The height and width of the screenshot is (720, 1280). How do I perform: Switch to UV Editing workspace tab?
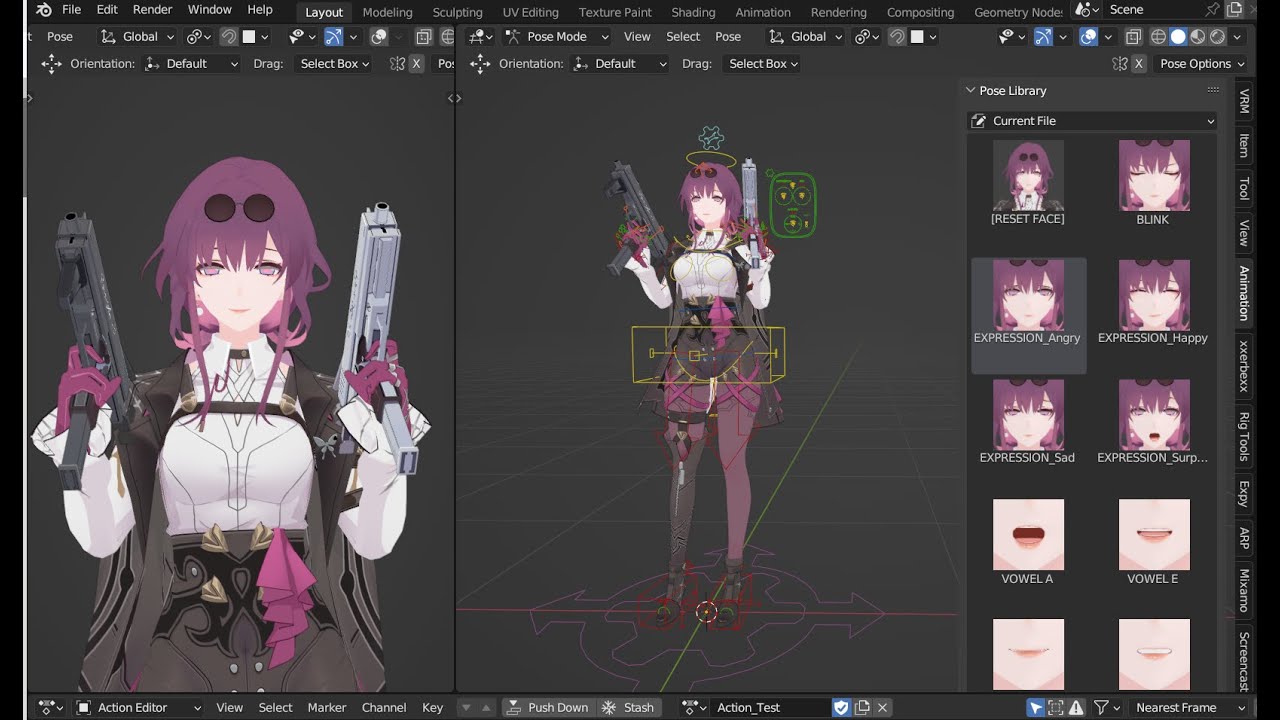tap(530, 12)
